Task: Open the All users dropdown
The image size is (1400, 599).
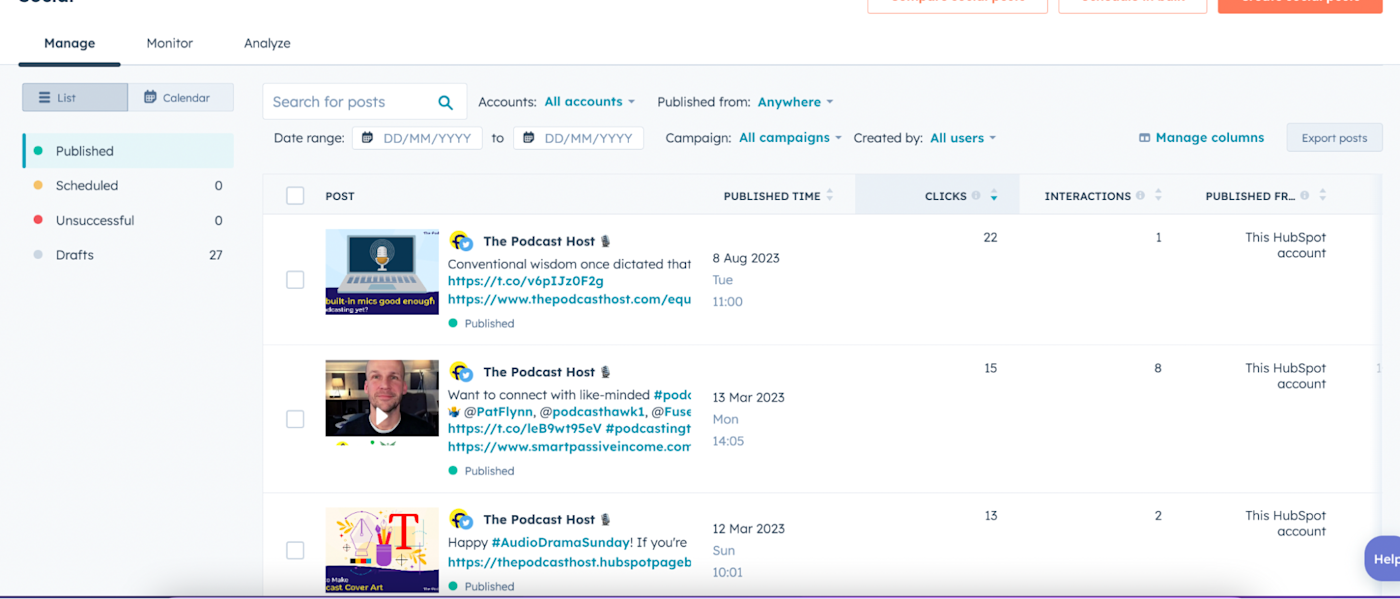Action: (x=963, y=138)
